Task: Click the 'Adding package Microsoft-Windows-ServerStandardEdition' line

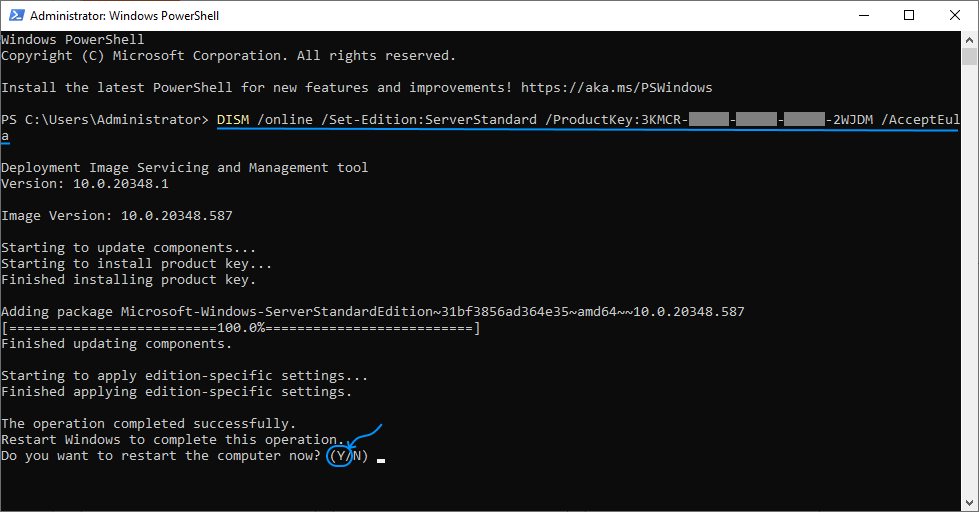Action: pyautogui.click(x=373, y=312)
